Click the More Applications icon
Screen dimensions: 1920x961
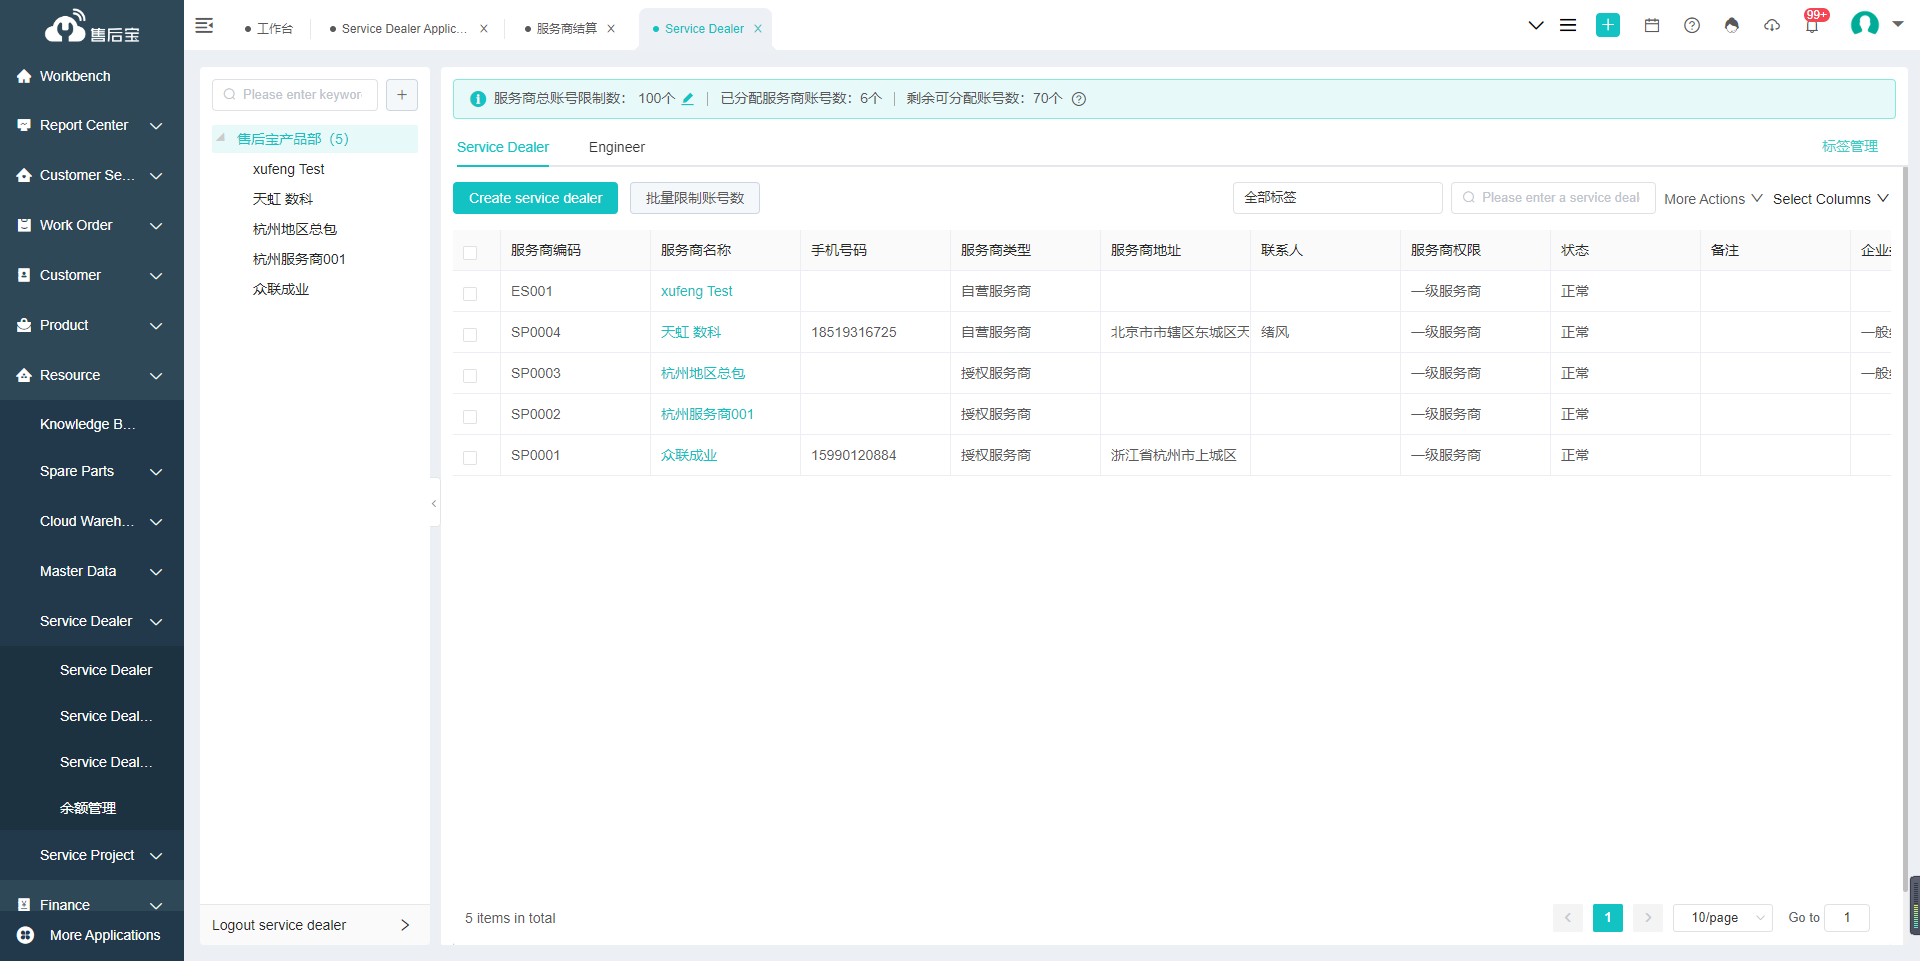[26, 935]
